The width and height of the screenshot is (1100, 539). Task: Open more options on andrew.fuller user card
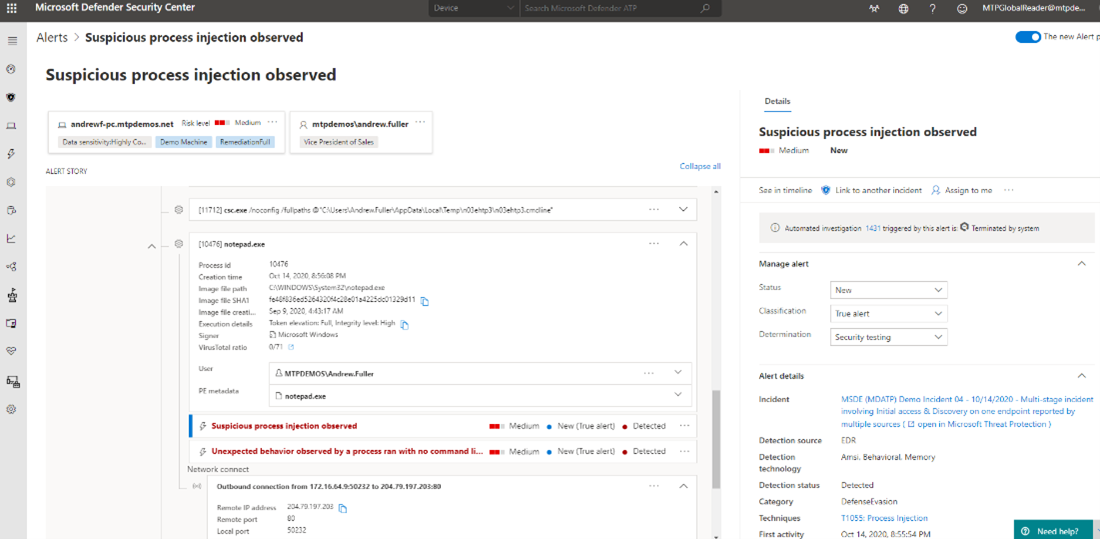coord(420,122)
